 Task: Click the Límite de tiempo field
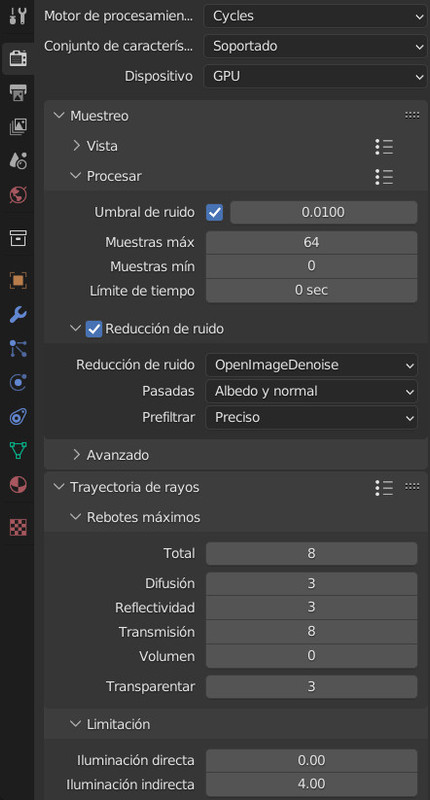coord(312,290)
